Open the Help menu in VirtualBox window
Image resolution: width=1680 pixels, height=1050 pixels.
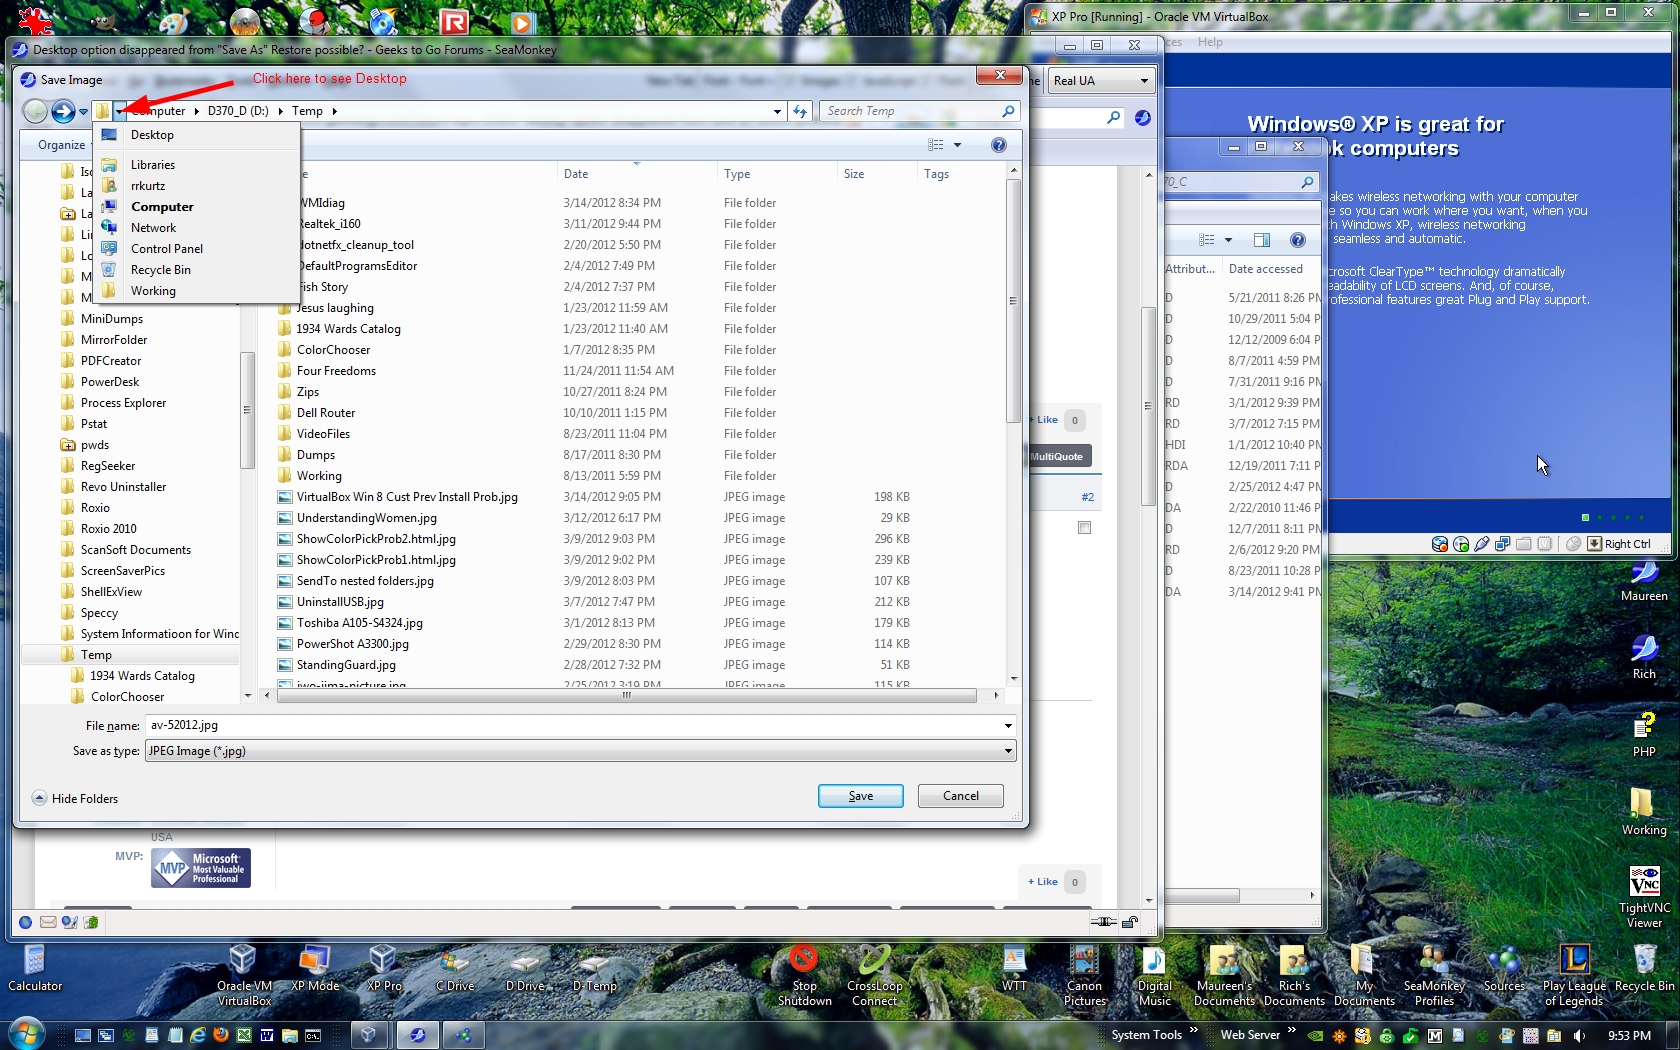(x=1210, y=42)
